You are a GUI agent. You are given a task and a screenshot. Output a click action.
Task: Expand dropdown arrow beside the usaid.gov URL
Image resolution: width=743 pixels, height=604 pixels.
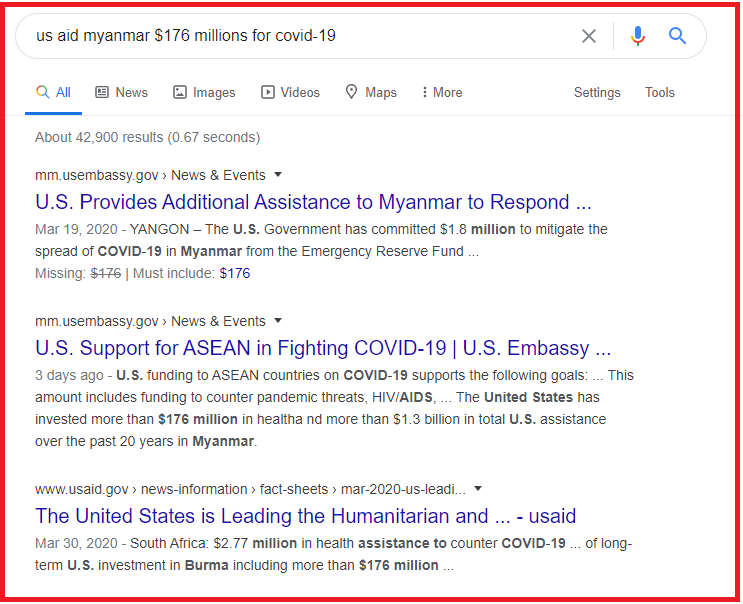pos(478,489)
